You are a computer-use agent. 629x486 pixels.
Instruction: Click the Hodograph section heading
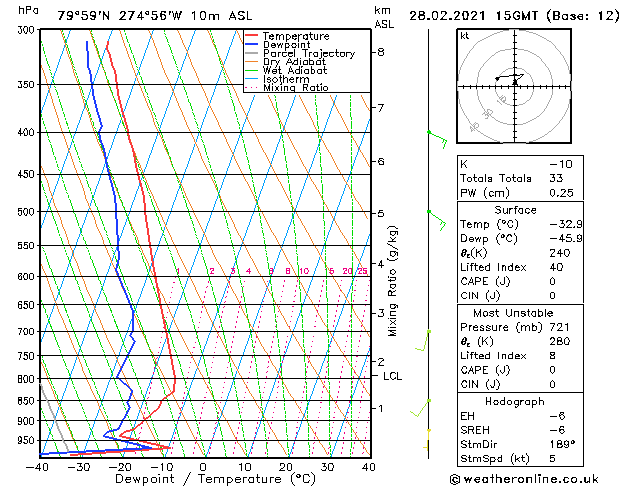[515, 401]
